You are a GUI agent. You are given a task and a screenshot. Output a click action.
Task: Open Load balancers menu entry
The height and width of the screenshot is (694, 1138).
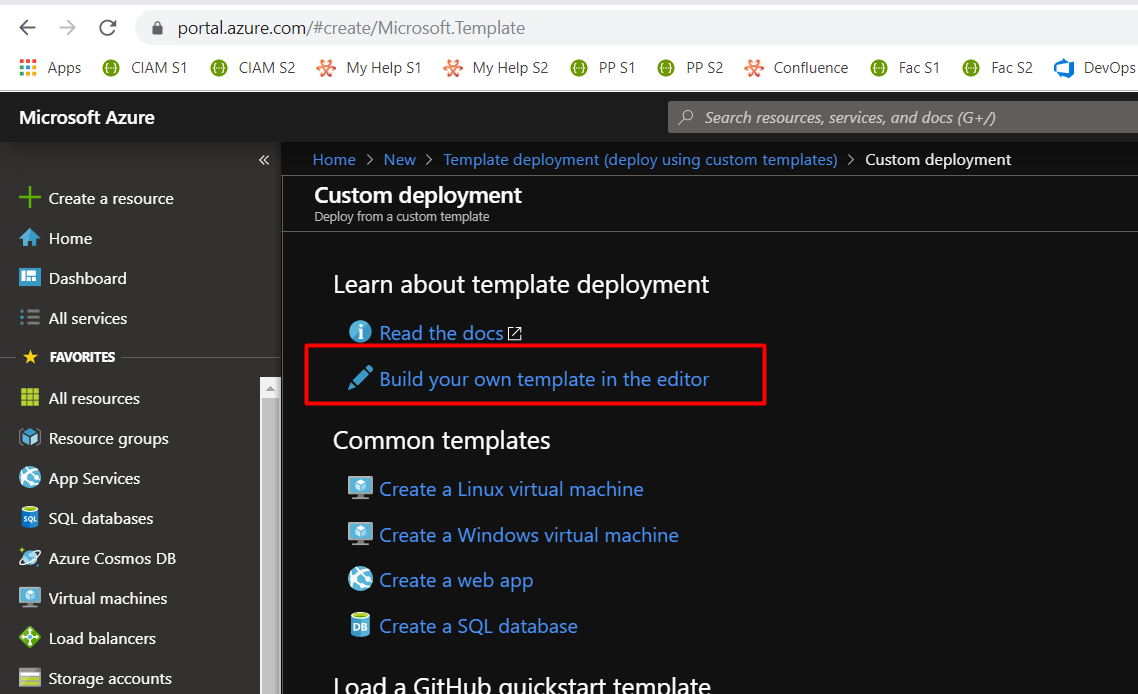(x=102, y=638)
